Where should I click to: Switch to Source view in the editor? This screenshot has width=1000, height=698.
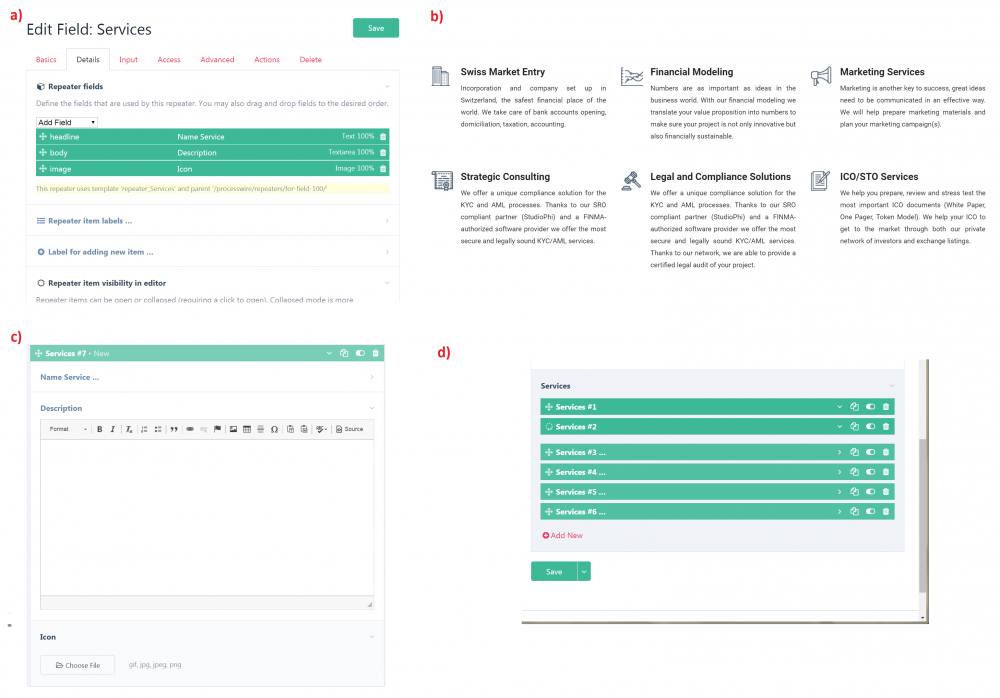350,429
